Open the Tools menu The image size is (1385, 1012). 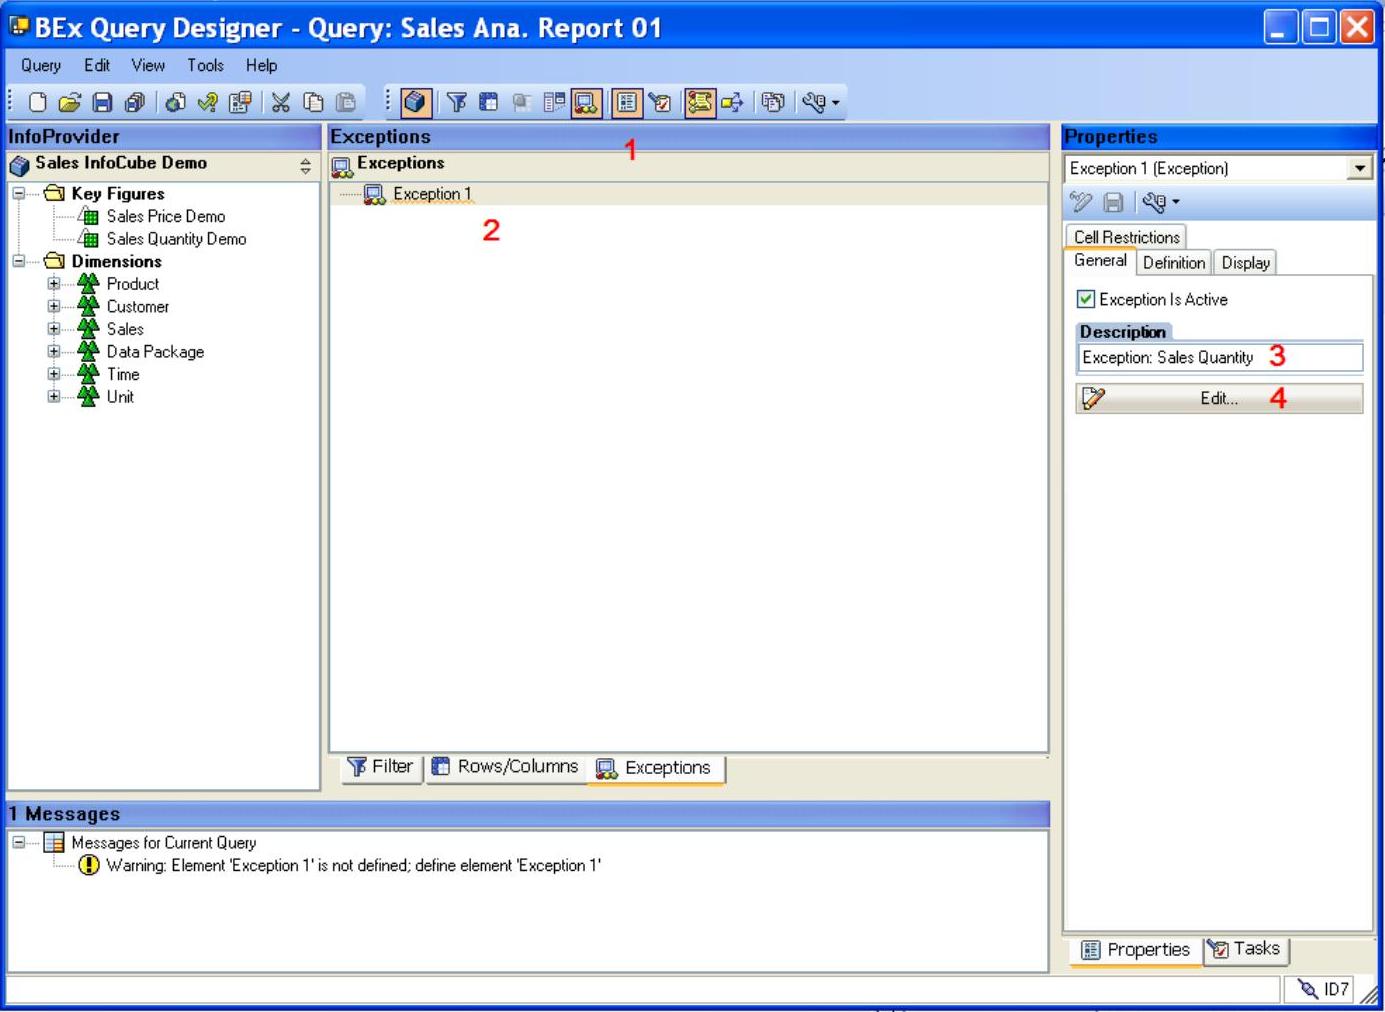point(205,65)
